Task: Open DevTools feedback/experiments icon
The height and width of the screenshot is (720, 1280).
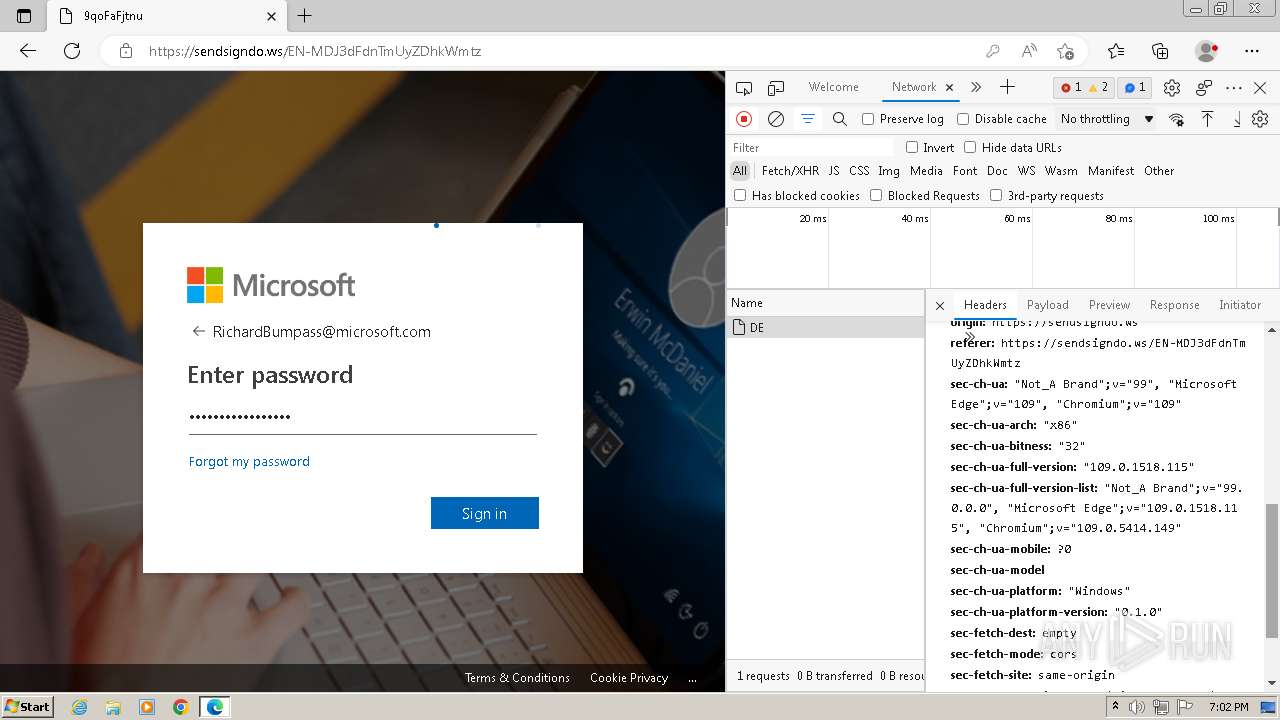Action: pyautogui.click(x=1204, y=88)
